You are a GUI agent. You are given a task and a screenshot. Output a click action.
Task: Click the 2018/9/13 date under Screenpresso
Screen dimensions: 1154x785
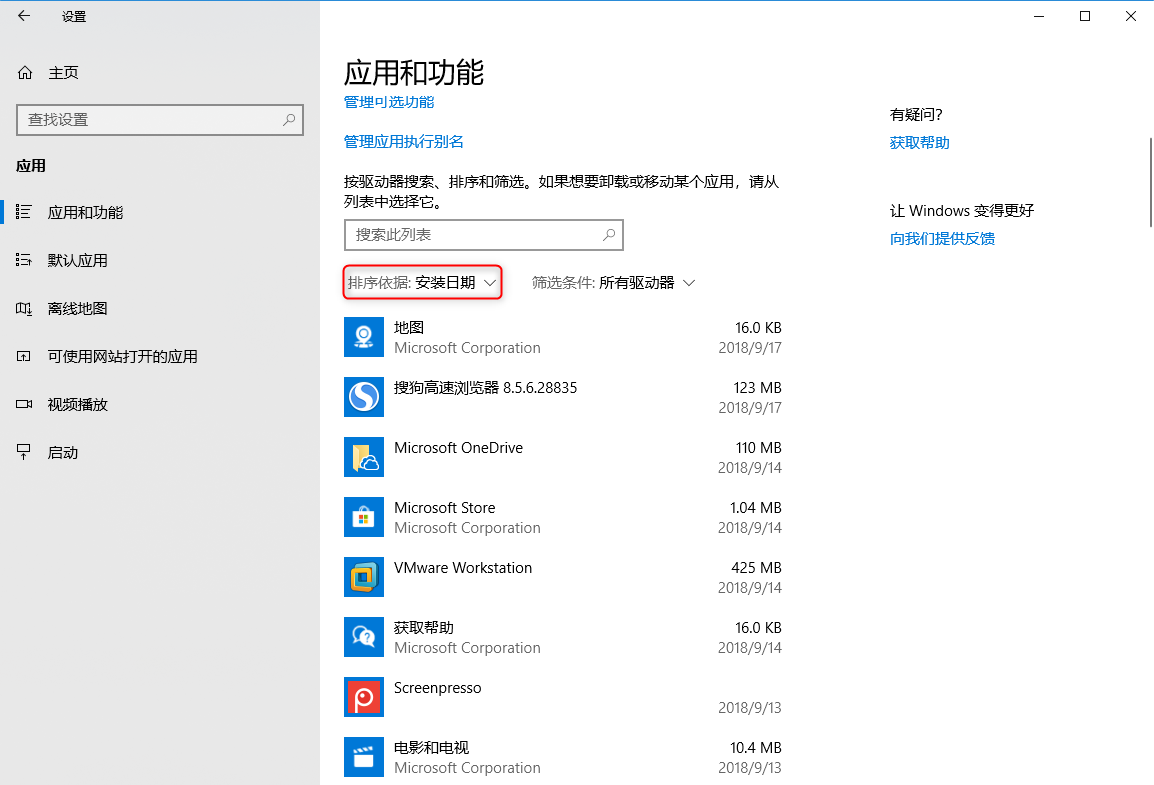[x=750, y=707]
